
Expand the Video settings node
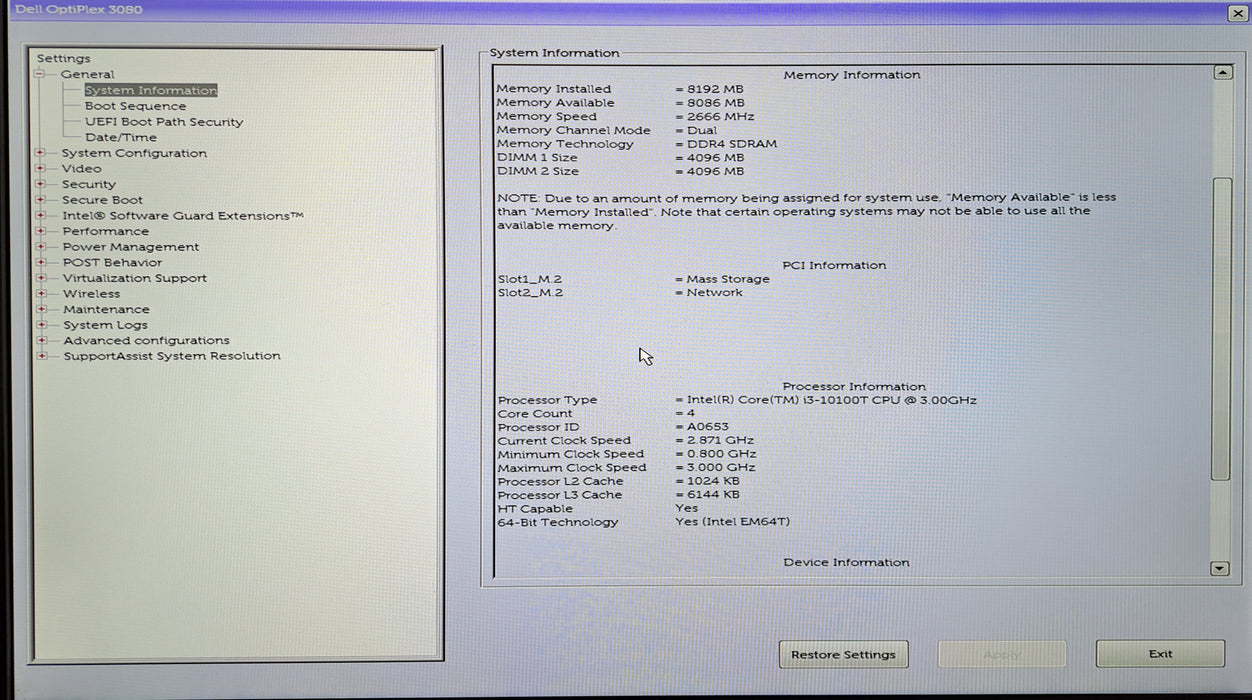click(40, 169)
